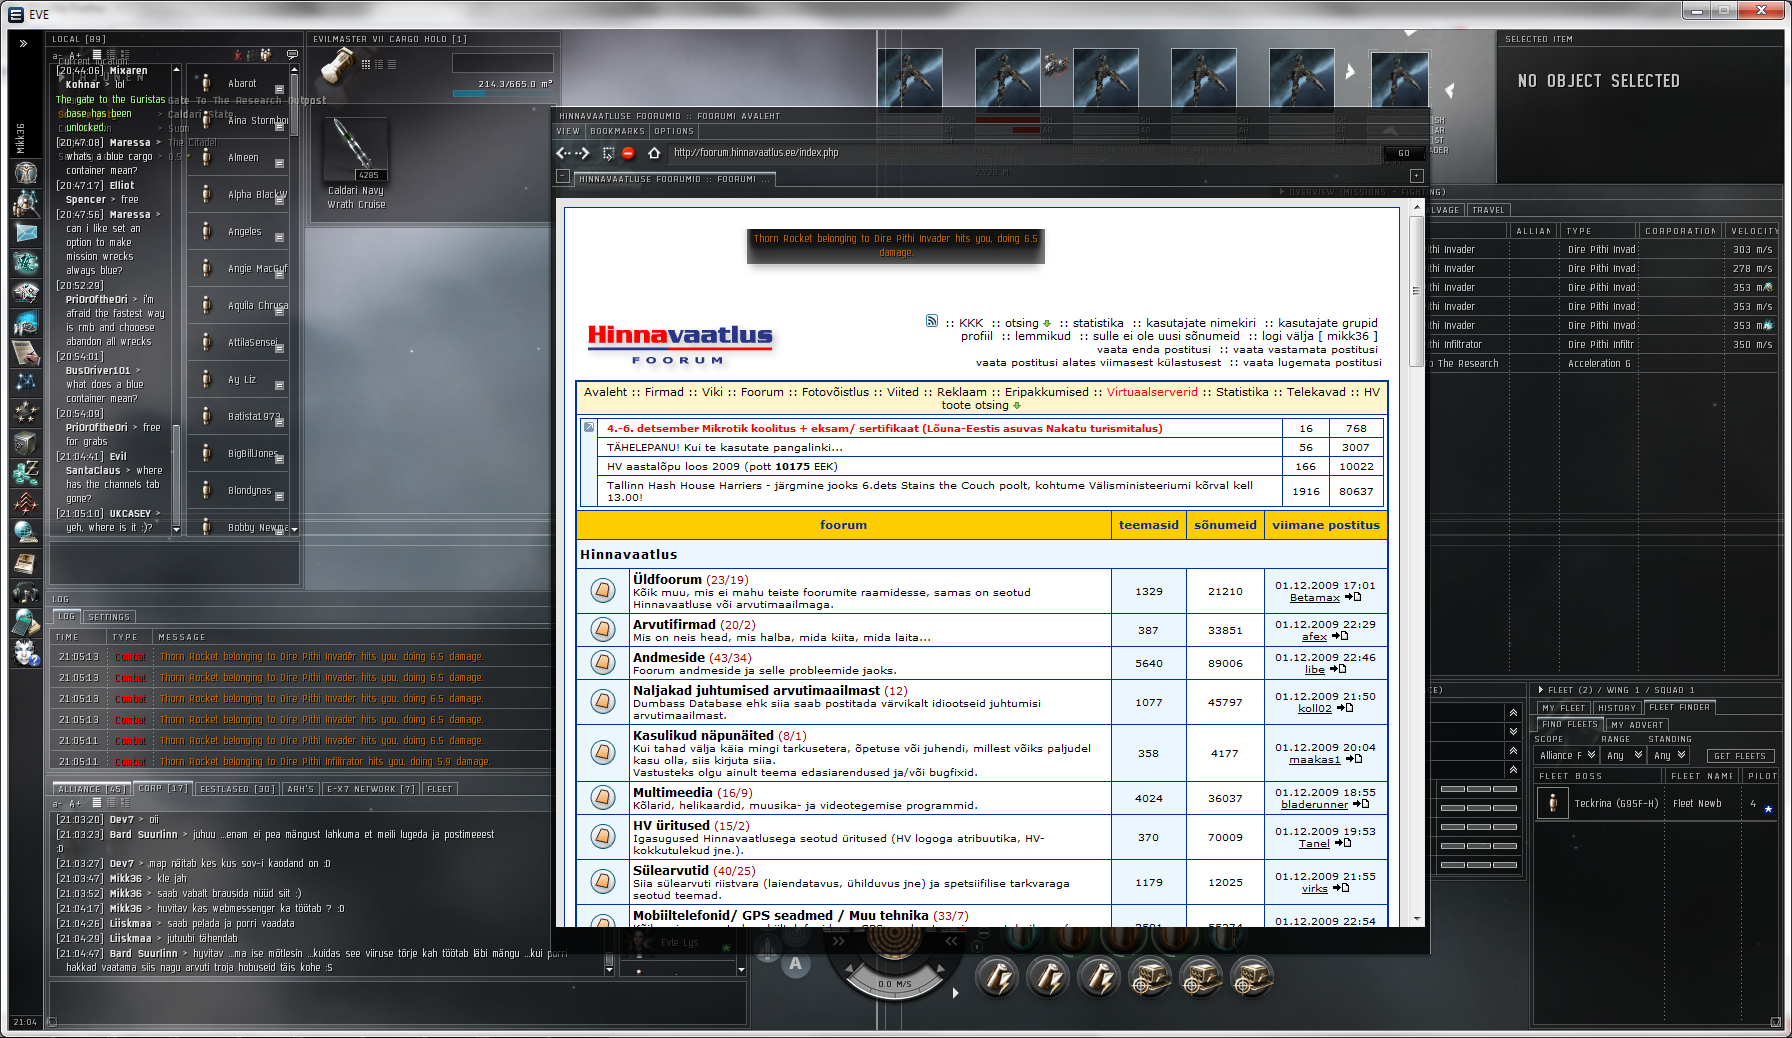Open the Browser globe icon in the Neocom
The width and height of the screenshot is (1792, 1038).
[x=26, y=532]
